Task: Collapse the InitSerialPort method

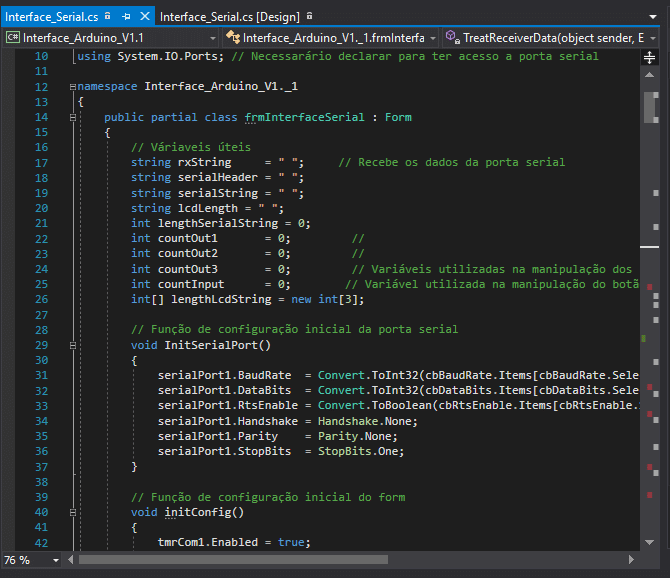Action: tap(73, 345)
